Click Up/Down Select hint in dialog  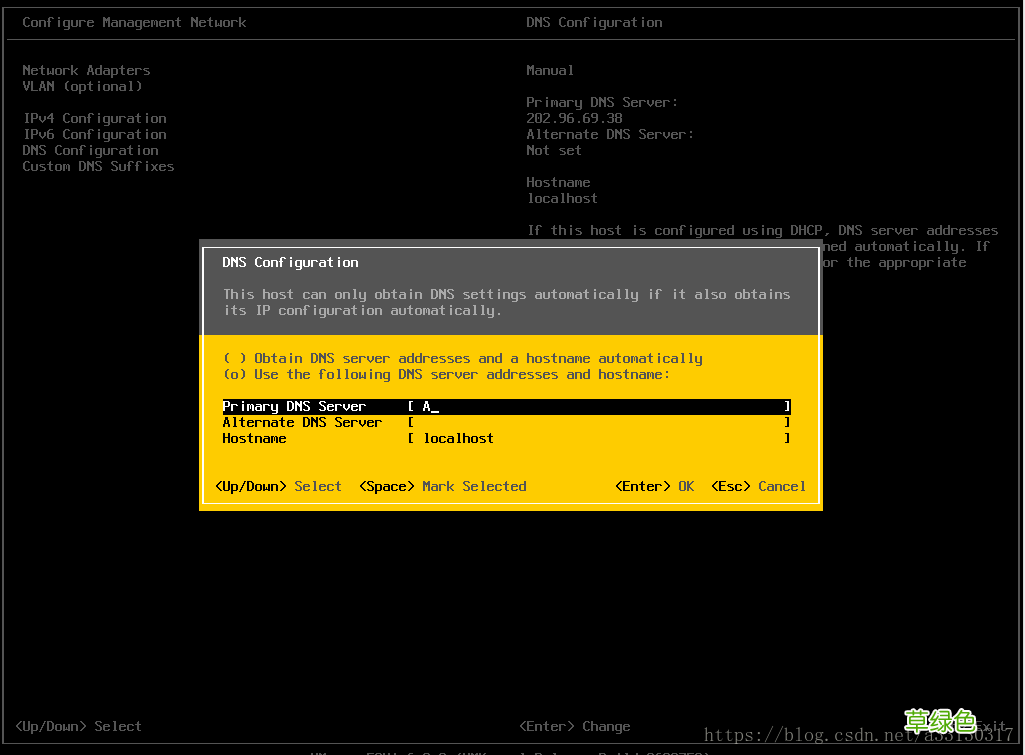point(278,486)
